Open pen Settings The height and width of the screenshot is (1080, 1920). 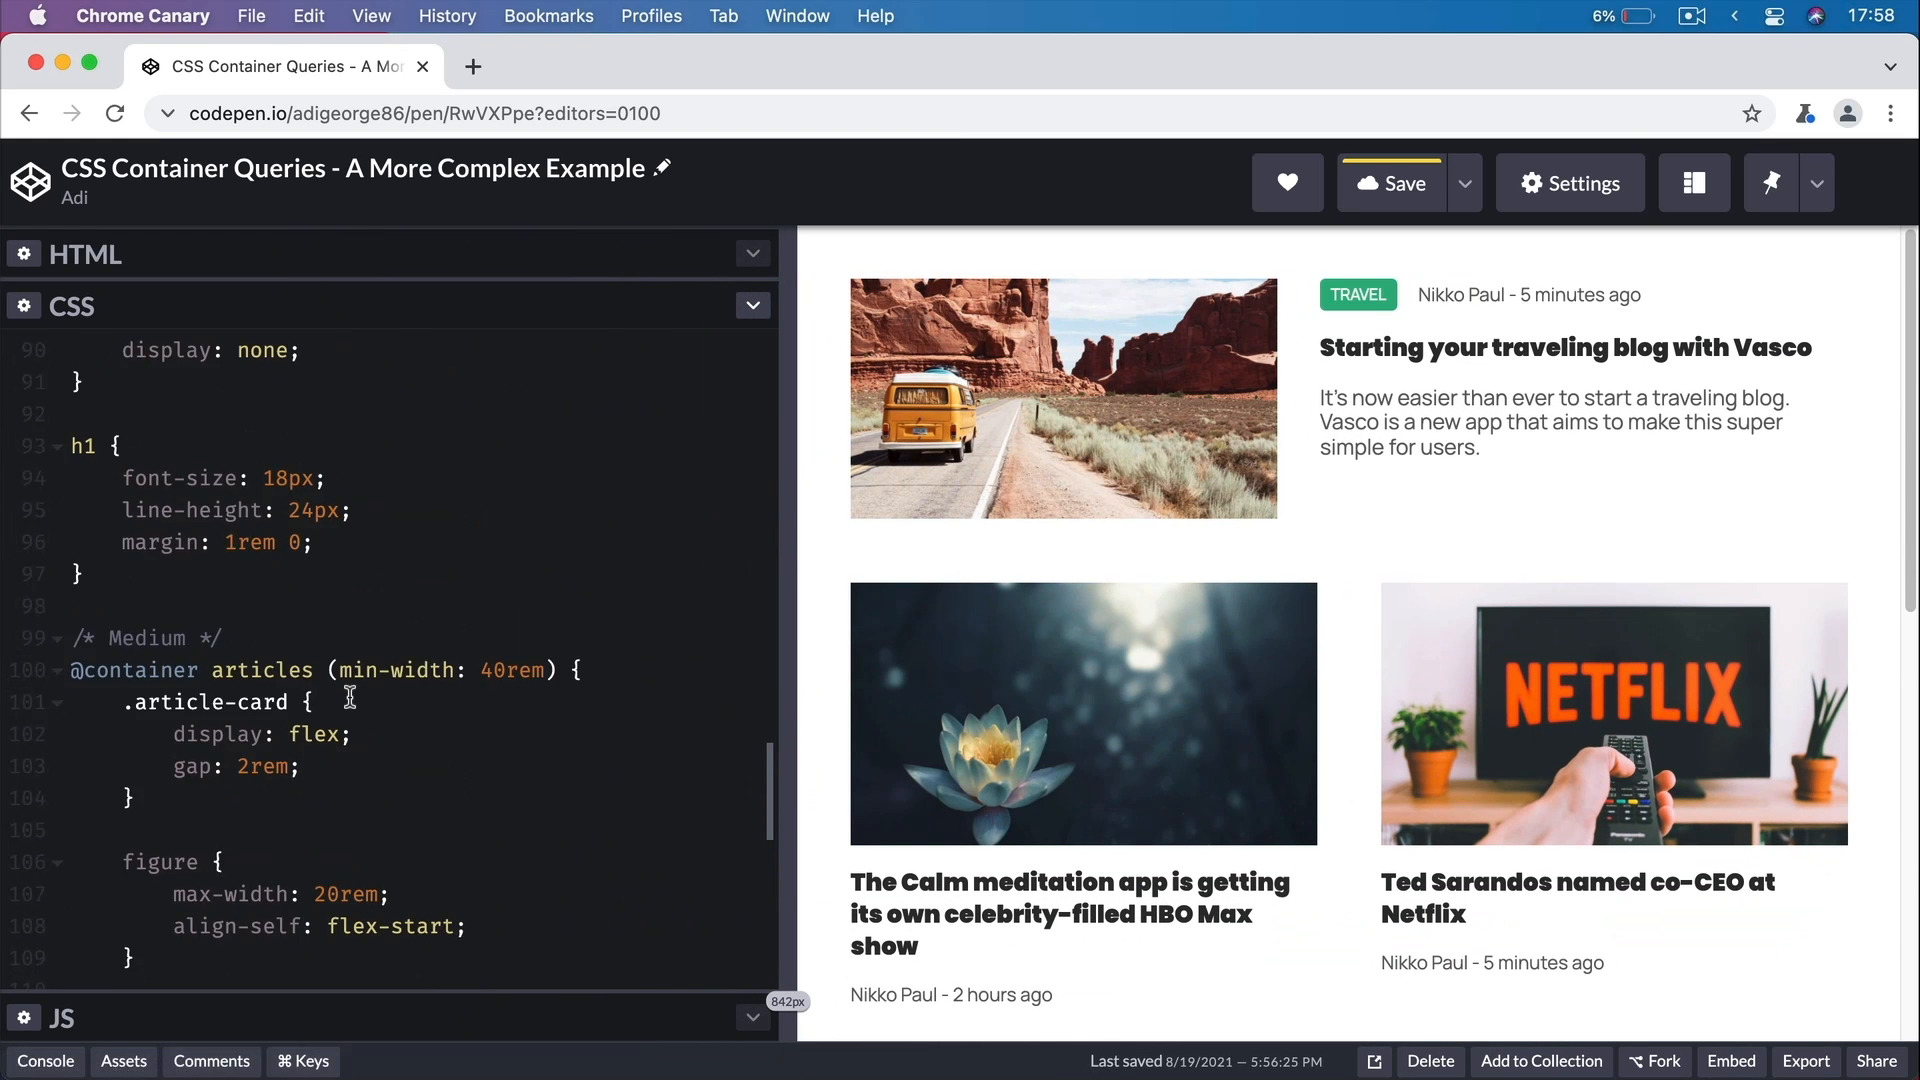(1570, 183)
